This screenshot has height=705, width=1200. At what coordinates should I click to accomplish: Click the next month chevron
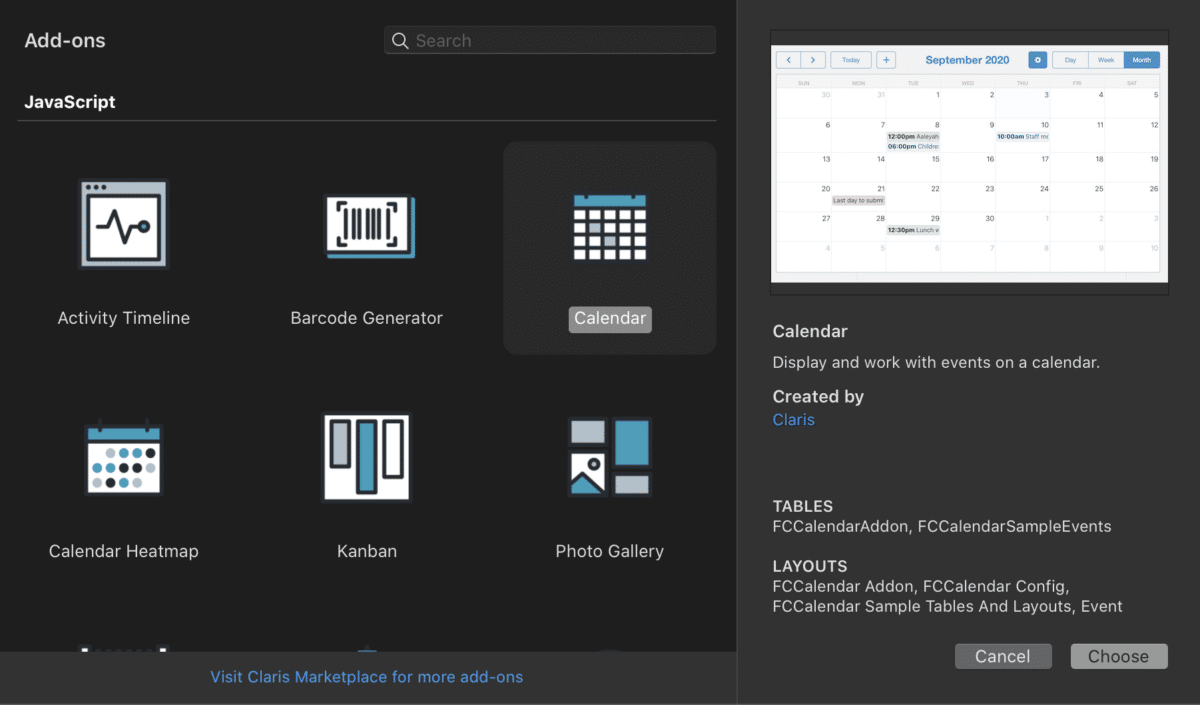point(812,60)
